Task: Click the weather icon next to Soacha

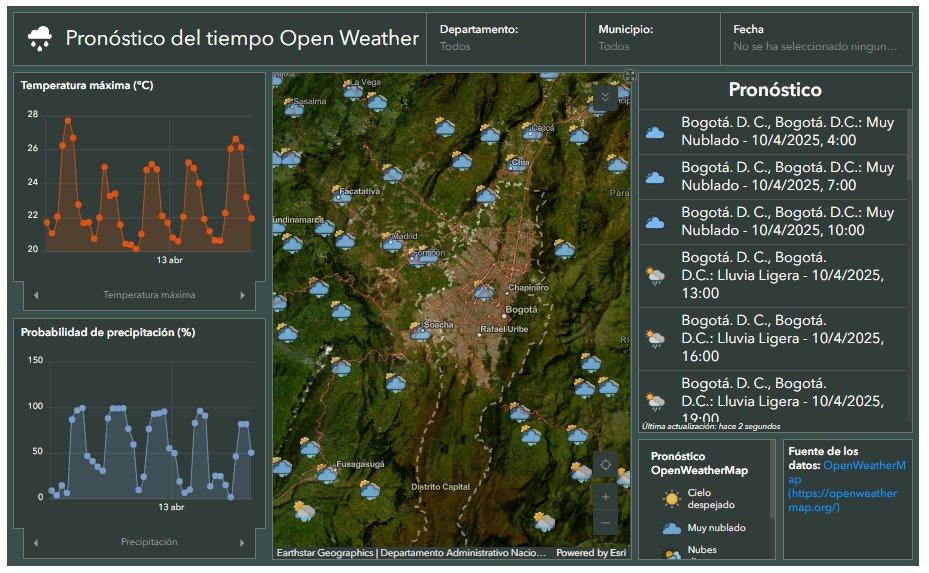Action: click(419, 331)
